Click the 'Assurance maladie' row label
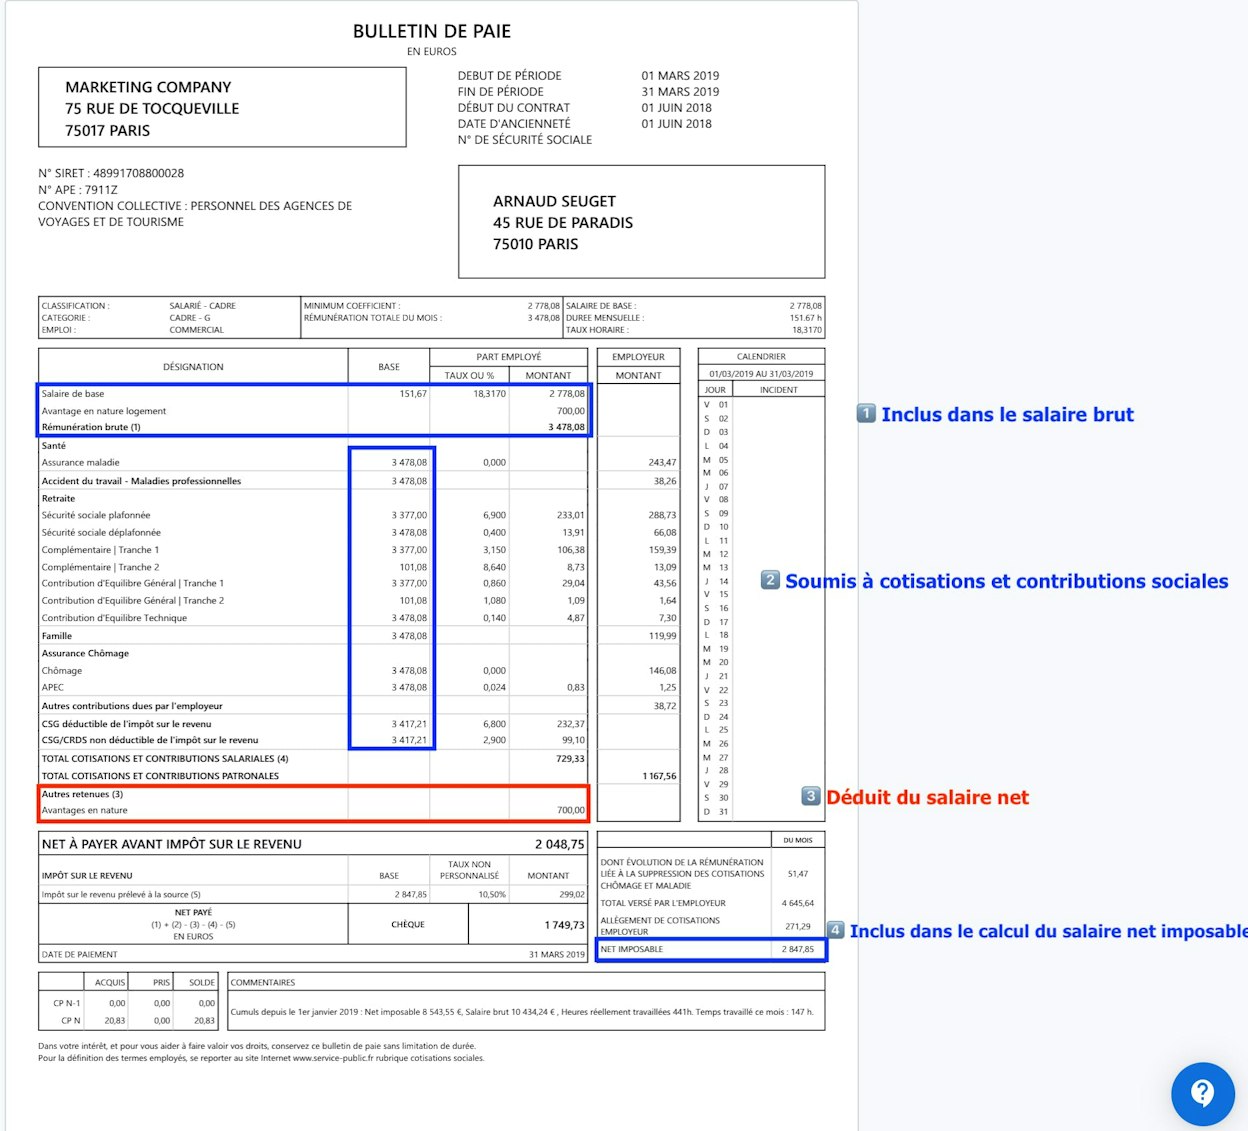 click(80, 463)
